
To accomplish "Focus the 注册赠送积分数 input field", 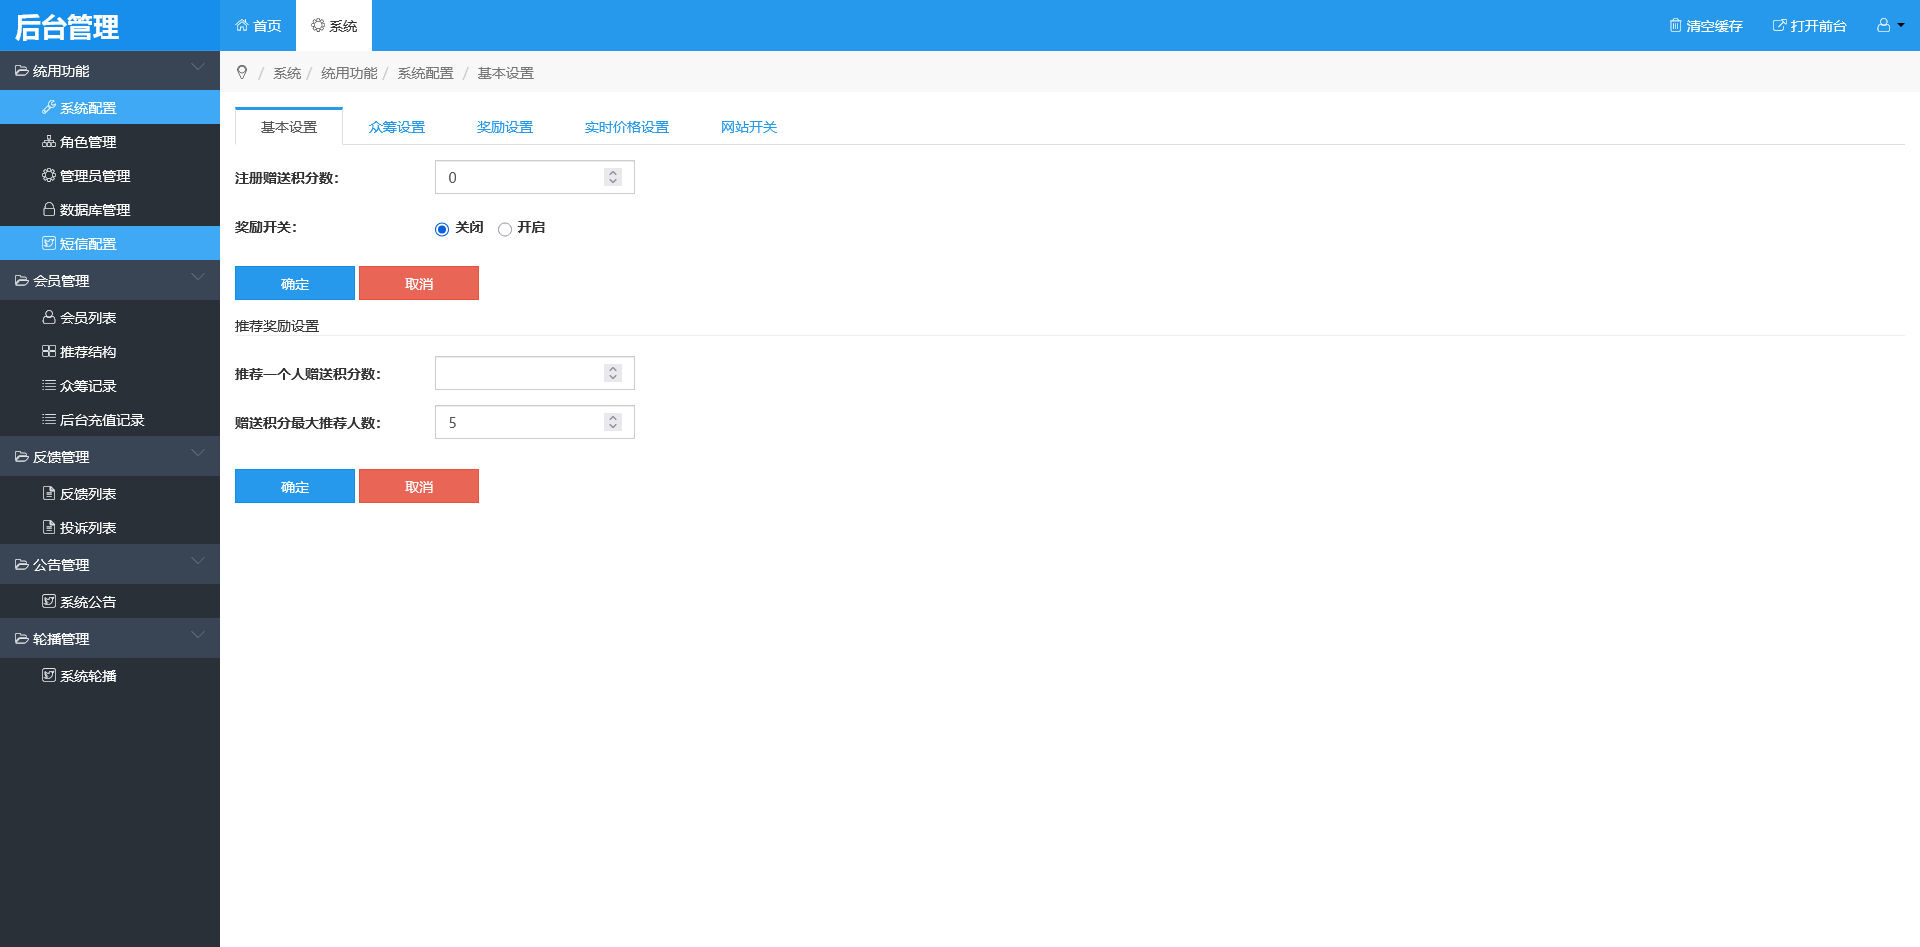I will pos(535,177).
